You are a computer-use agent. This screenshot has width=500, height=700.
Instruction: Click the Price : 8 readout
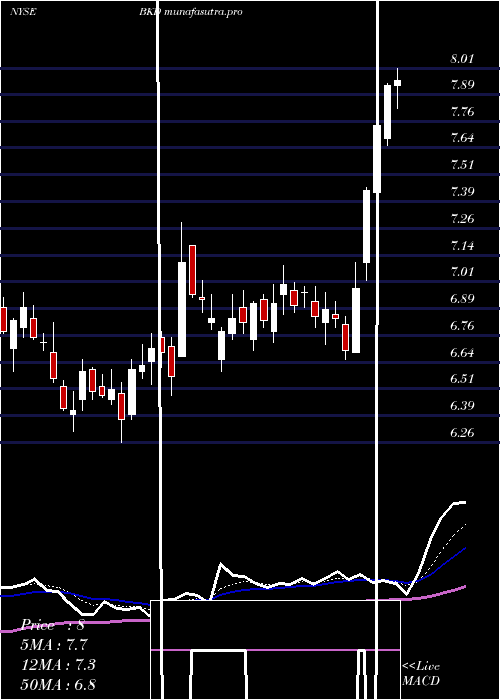coord(53,625)
